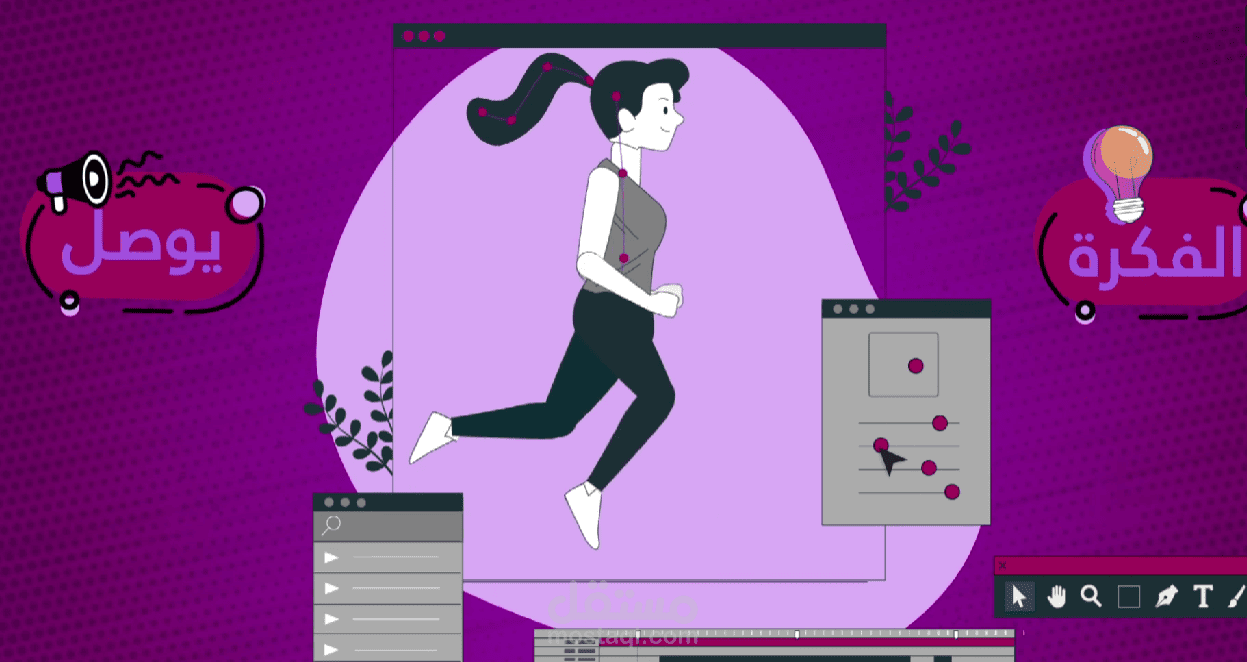Play the fourth row in list panel
Viewport: 1247px width, 662px height.
pos(332,649)
